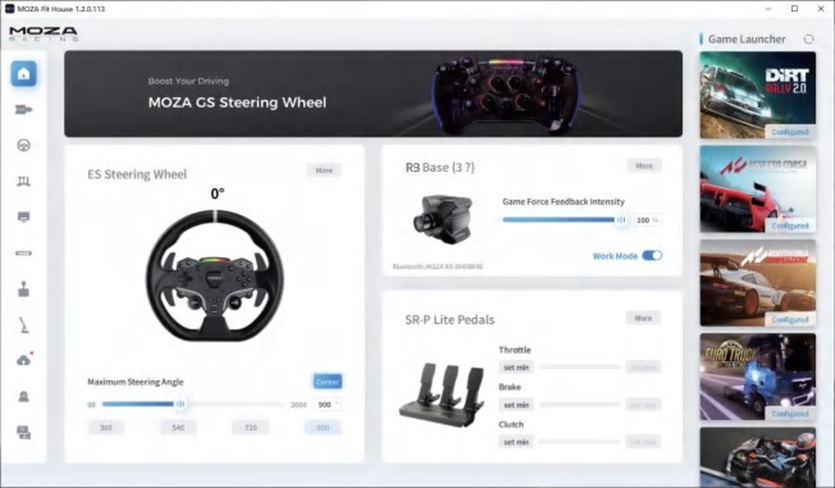The width and height of the screenshot is (835, 488).
Task: Open the wheel base settings sidebar icon
Action: (24, 109)
